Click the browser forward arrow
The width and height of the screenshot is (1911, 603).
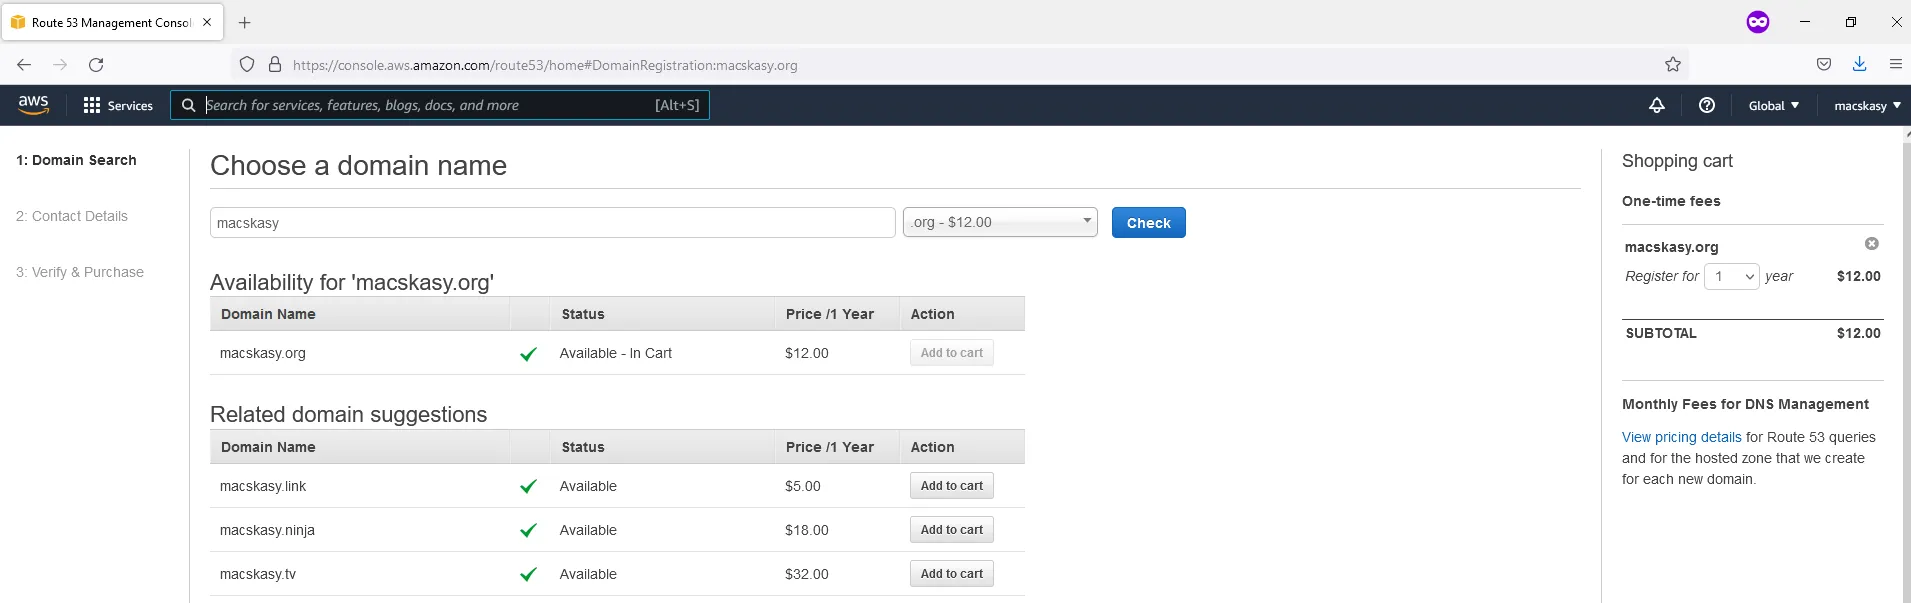coord(60,65)
